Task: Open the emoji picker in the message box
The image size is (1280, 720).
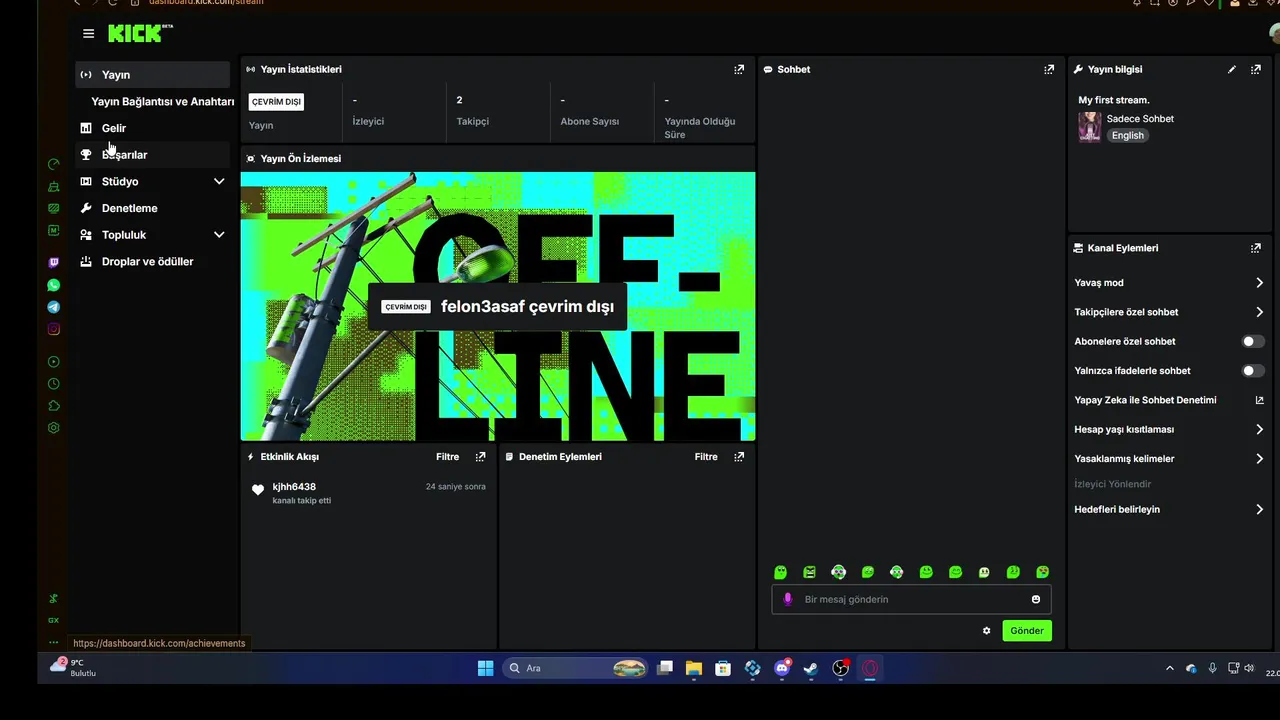Action: [1036, 599]
